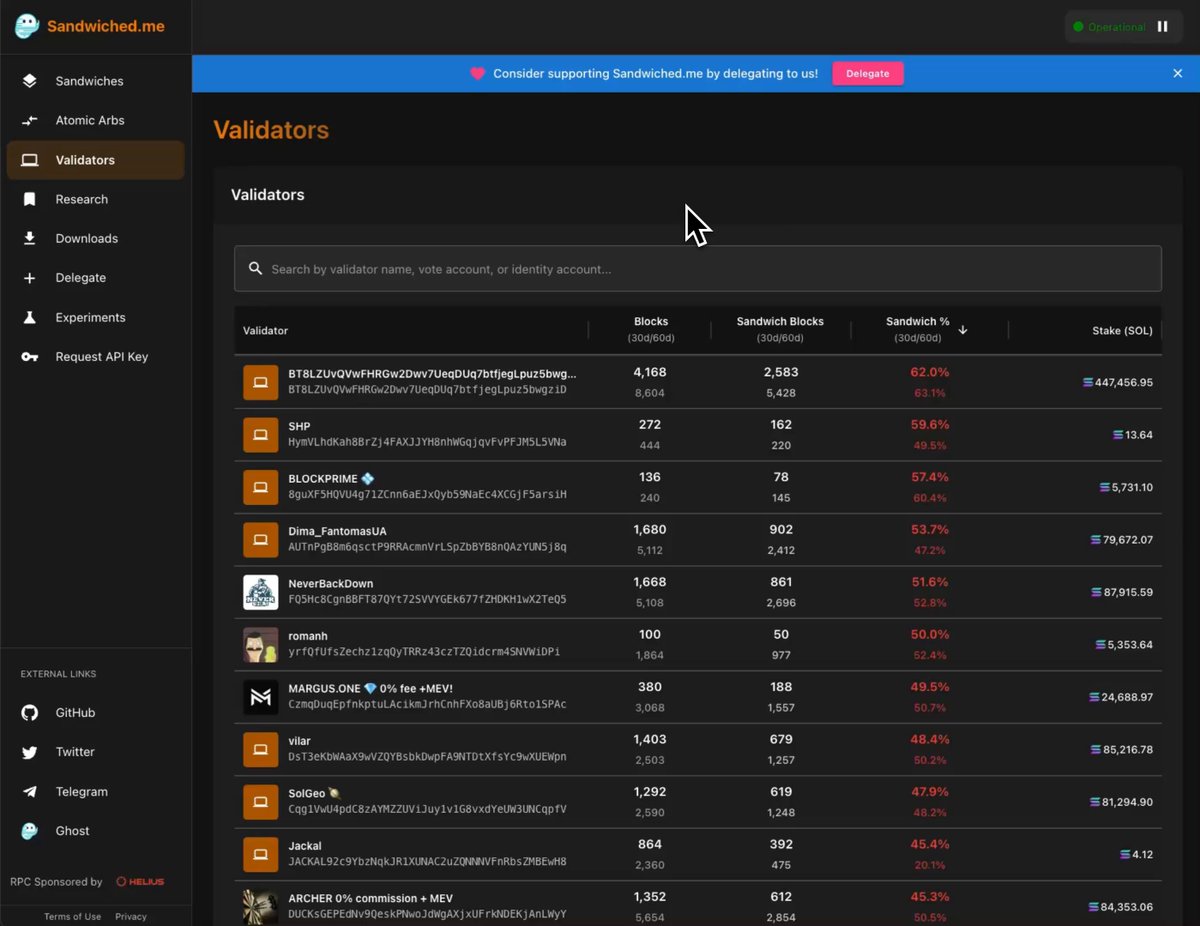Go to the Research section
The image size is (1200, 926).
coord(95,199)
